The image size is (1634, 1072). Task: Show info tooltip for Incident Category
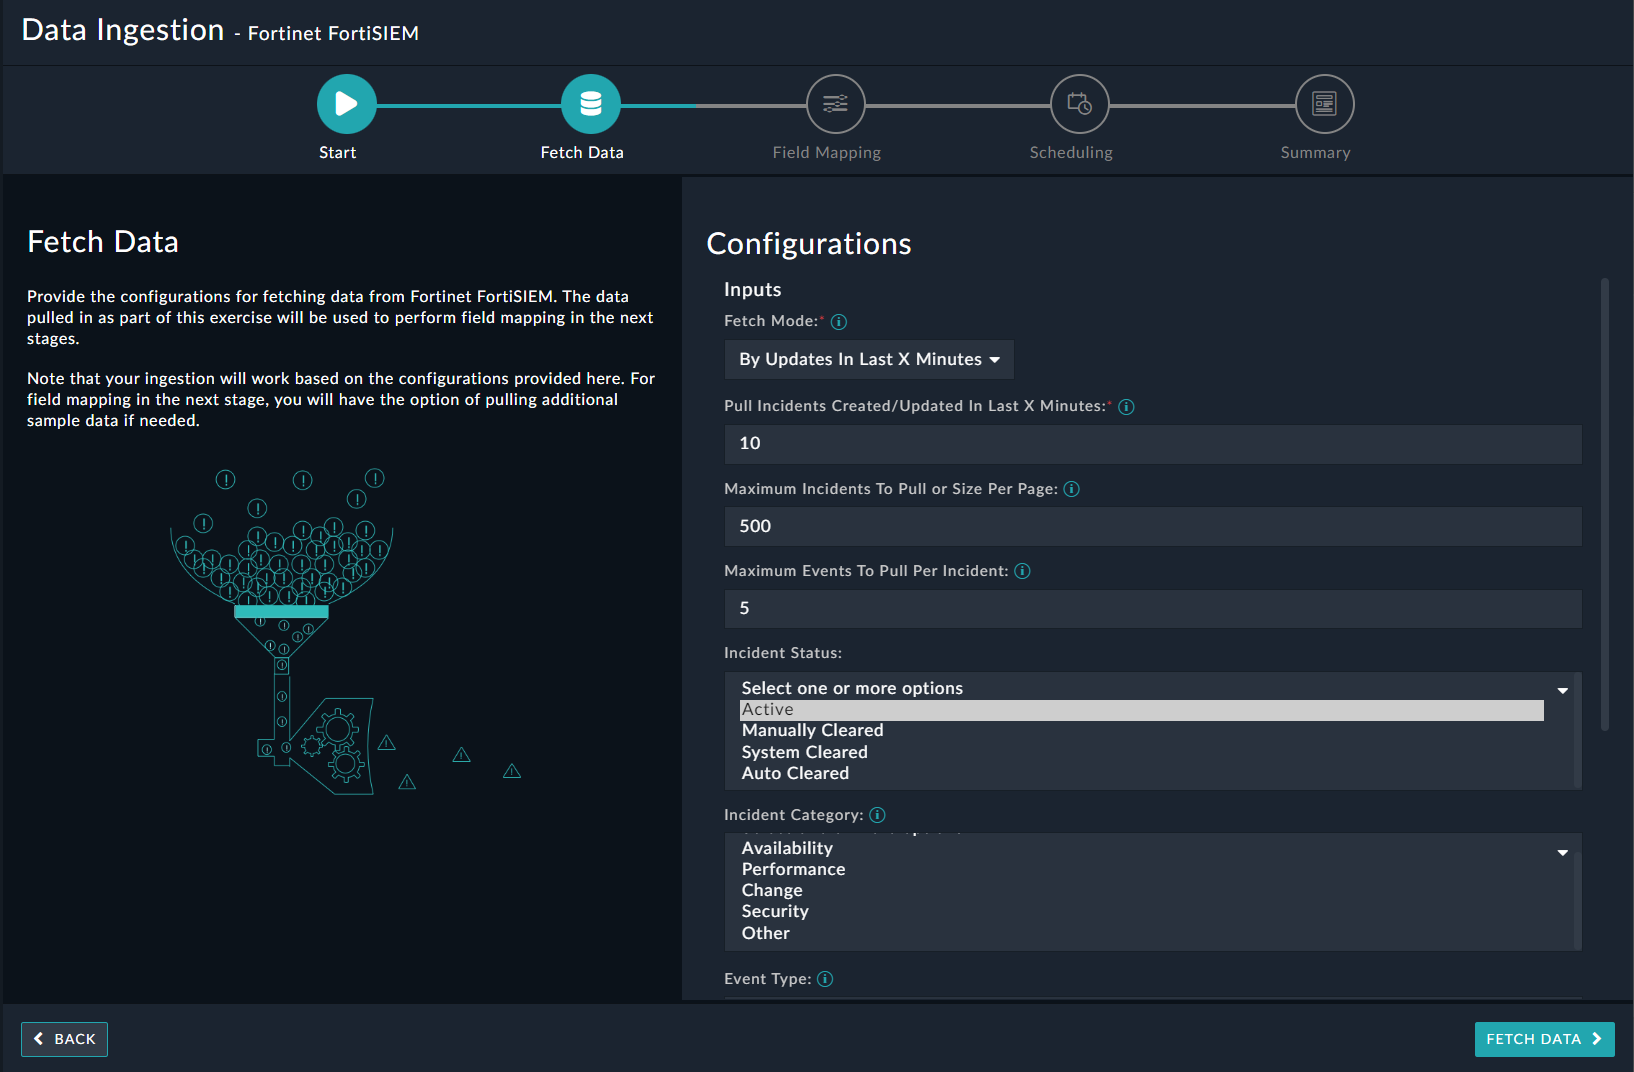pos(877,815)
